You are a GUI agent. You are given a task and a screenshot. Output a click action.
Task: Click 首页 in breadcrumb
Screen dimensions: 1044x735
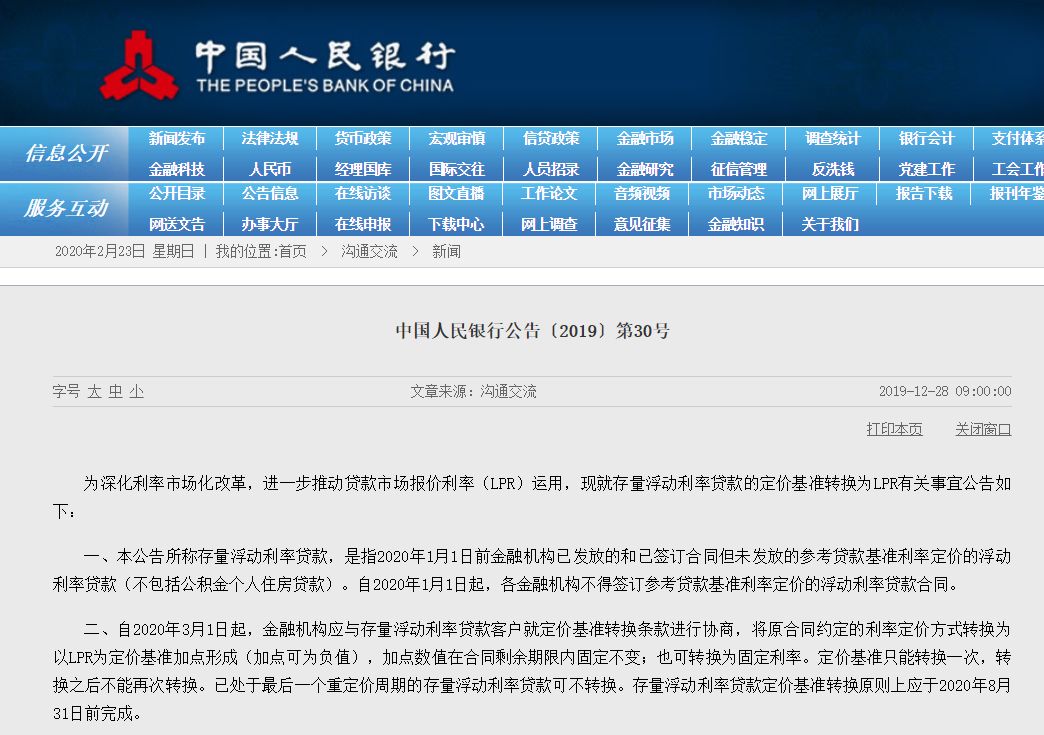coord(292,252)
